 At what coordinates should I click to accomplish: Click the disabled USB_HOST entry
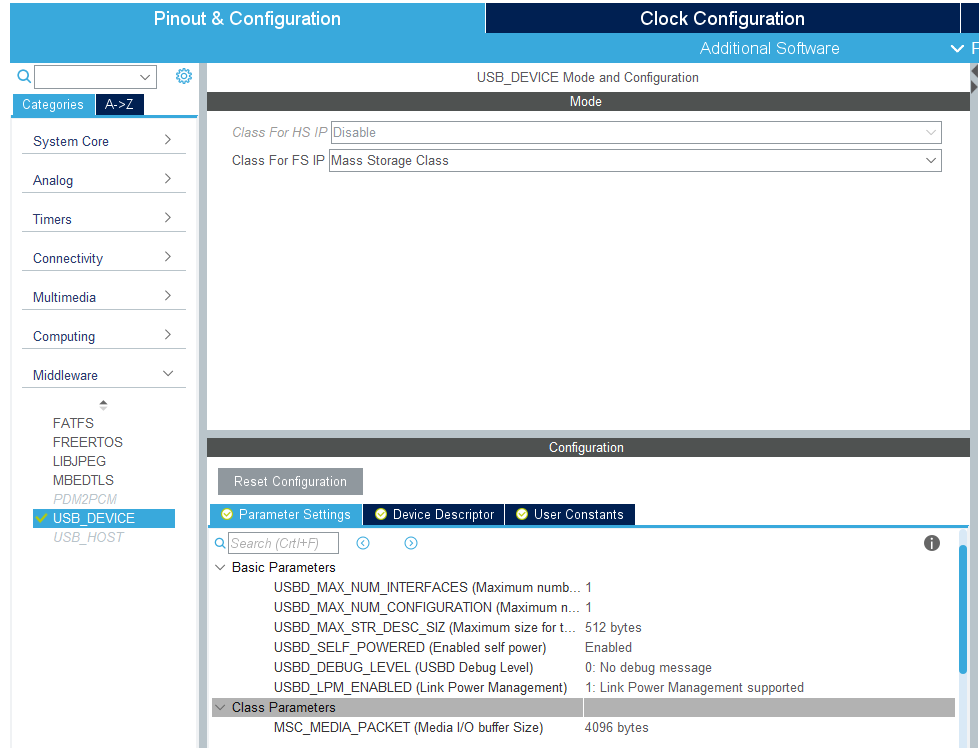[x=88, y=538]
